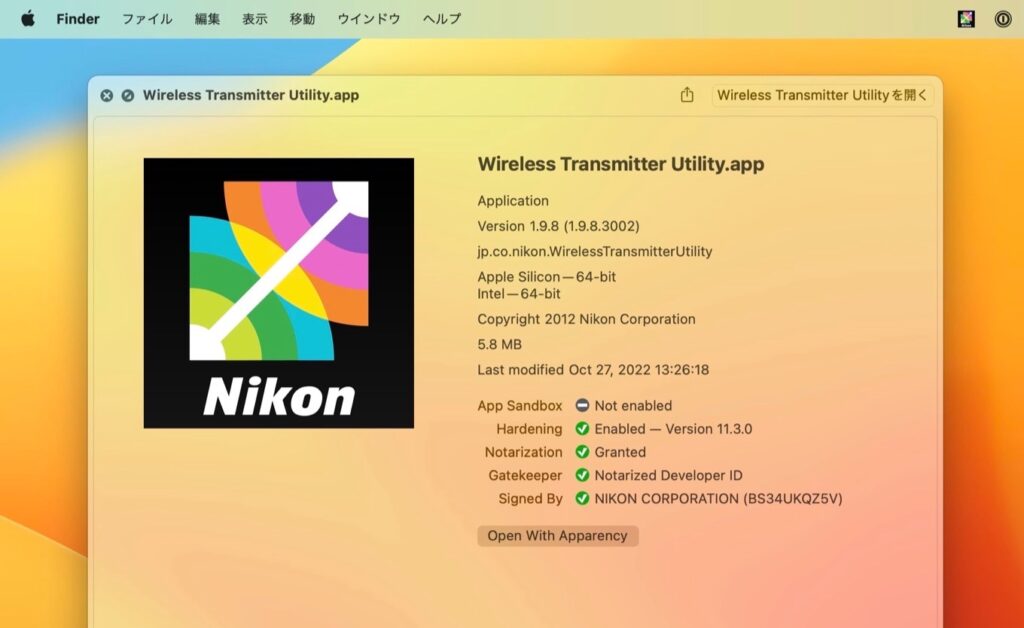Click the Signed By label
The image size is (1024, 628).
(x=530, y=499)
